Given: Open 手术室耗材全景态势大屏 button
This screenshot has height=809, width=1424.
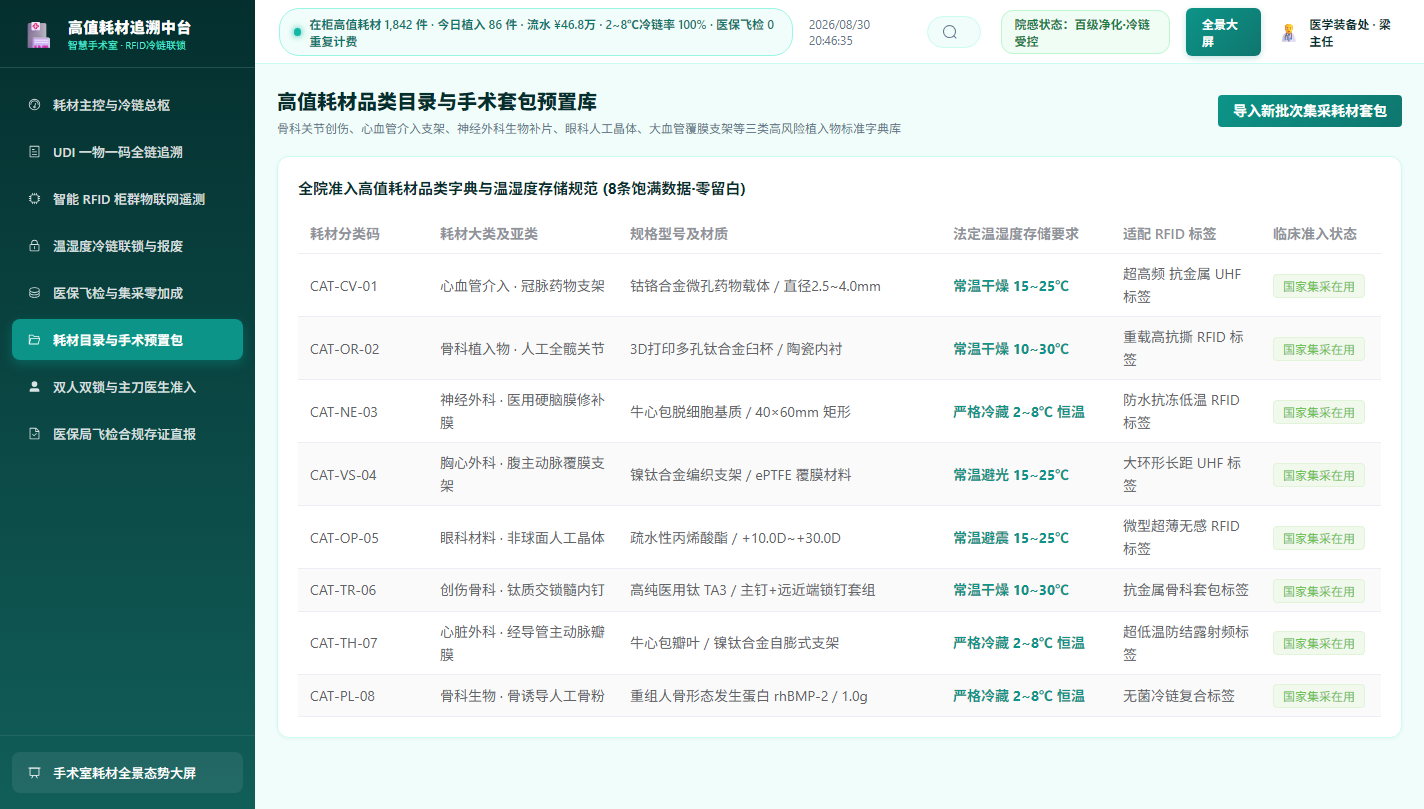Looking at the screenshot, I should pos(127,773).
